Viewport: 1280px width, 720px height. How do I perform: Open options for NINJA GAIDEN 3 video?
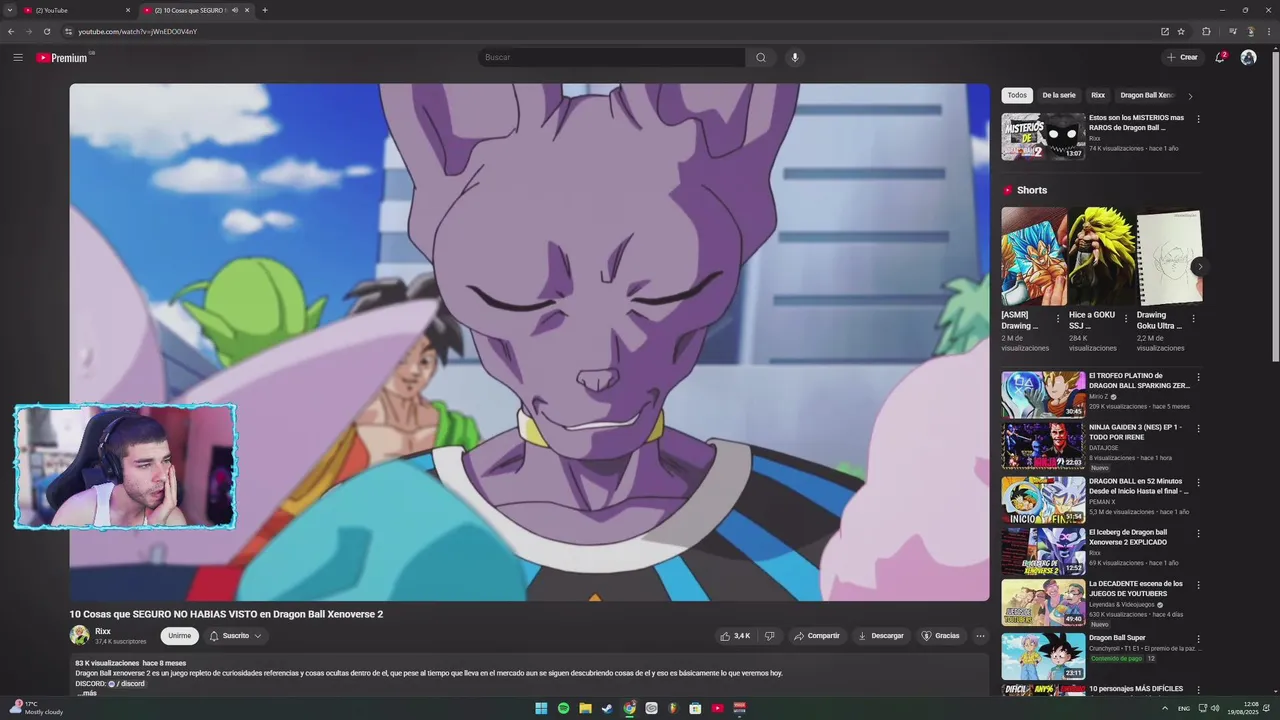click(1198, 429)
